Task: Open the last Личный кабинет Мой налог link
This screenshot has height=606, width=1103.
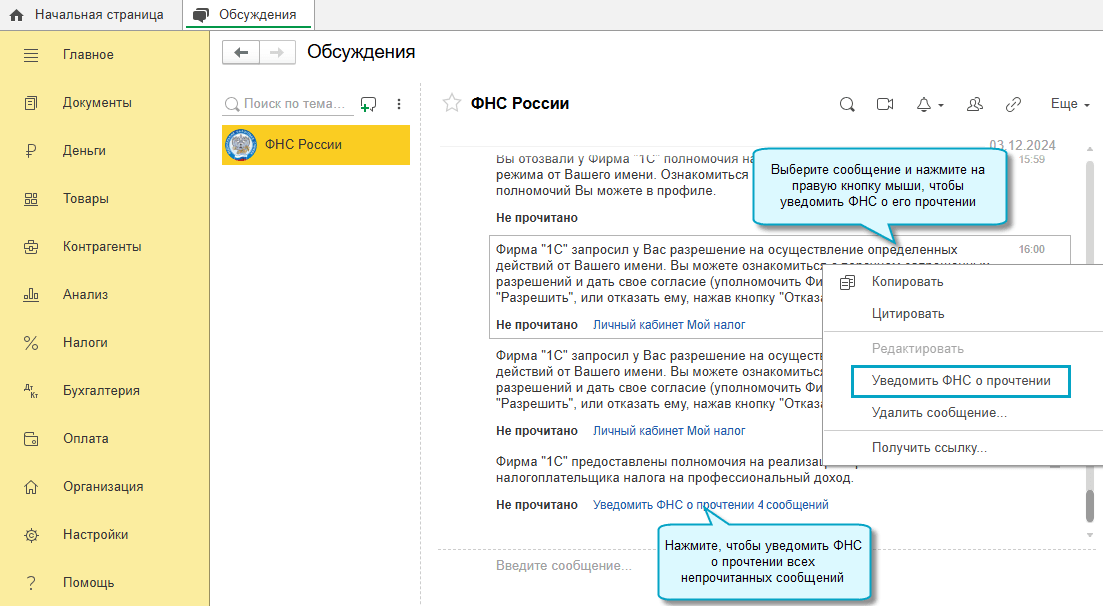Action: tap(669, 431)
